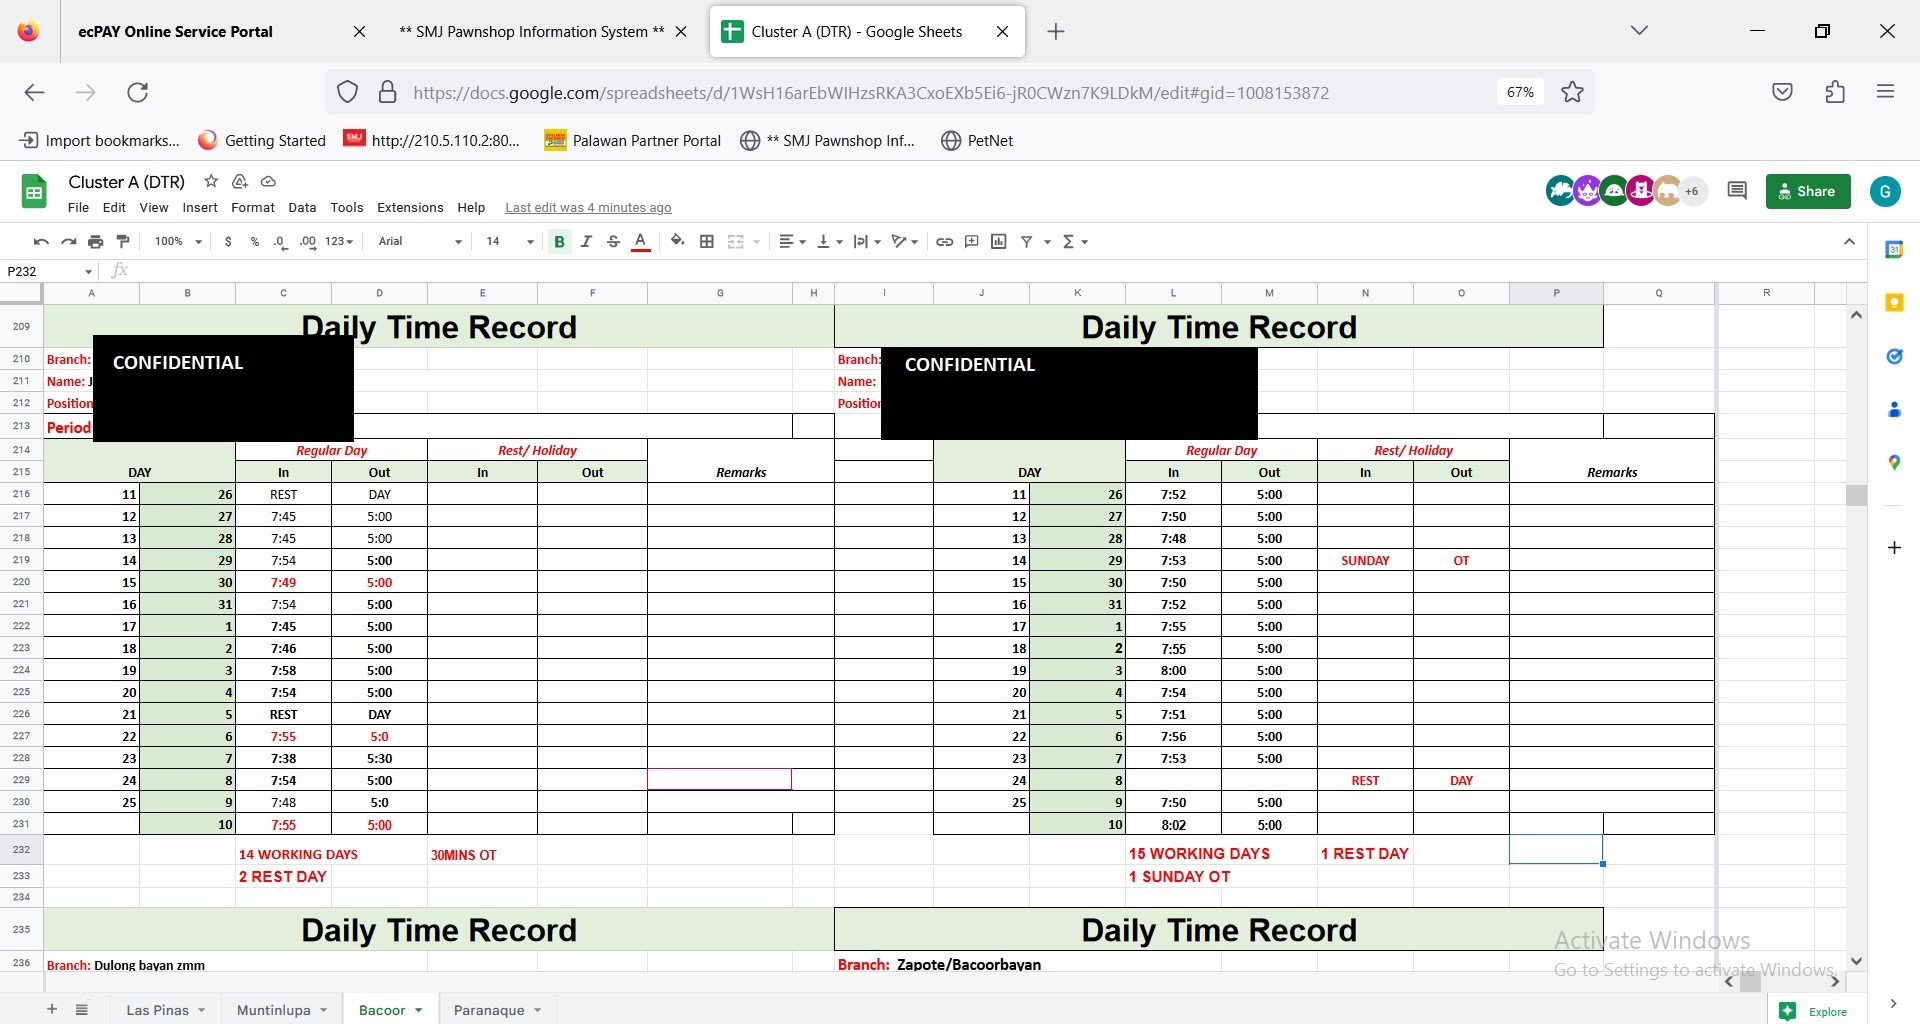Open the Google account avatar
Viewport: 1920px width, 1024px height.
click(x=1886, y=191)
